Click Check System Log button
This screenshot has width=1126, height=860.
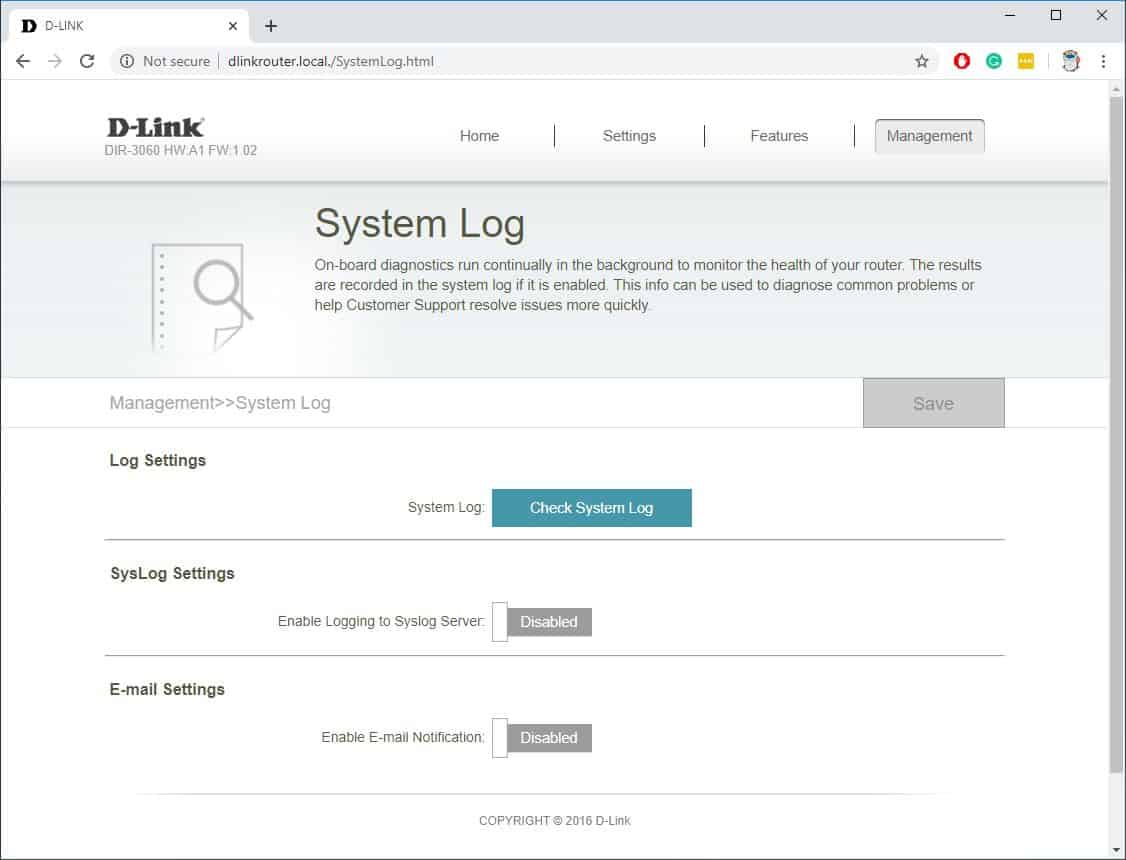(591, 508)
